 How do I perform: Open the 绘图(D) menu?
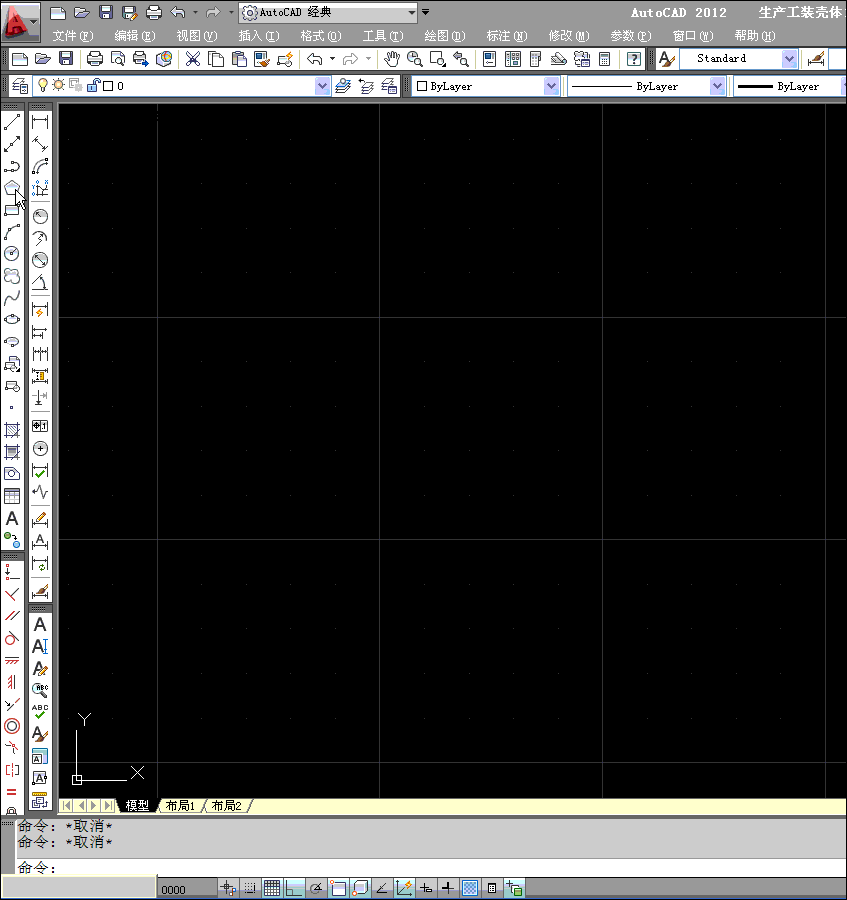(445, 36)
